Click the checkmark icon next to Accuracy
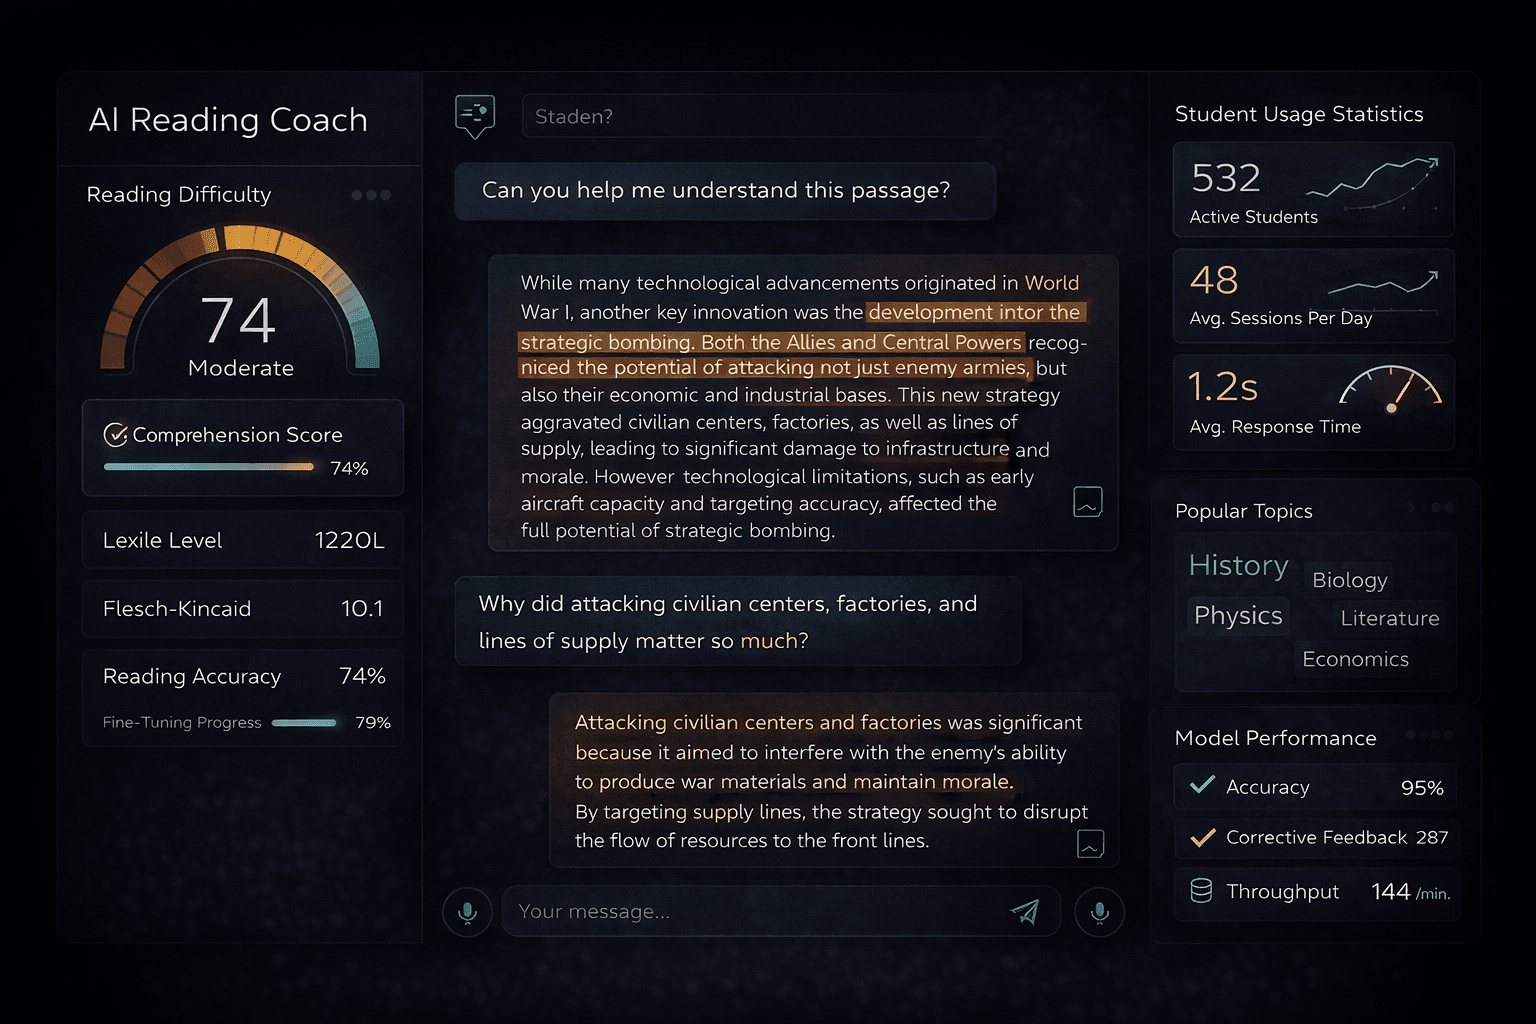The image size is (1536, 1024). pyautogui.click(x=1202, y=787)
